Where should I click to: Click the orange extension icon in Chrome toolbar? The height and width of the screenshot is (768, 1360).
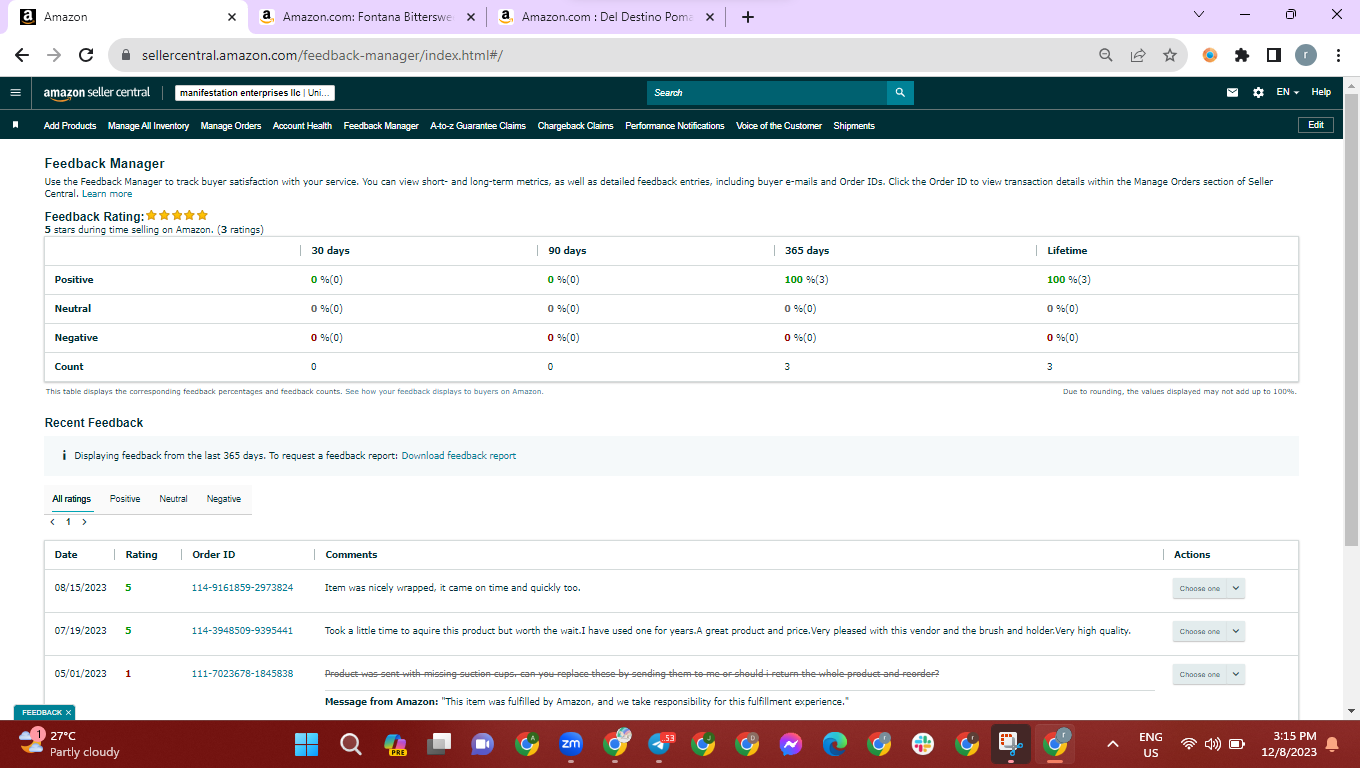[x=1210, y=55]
